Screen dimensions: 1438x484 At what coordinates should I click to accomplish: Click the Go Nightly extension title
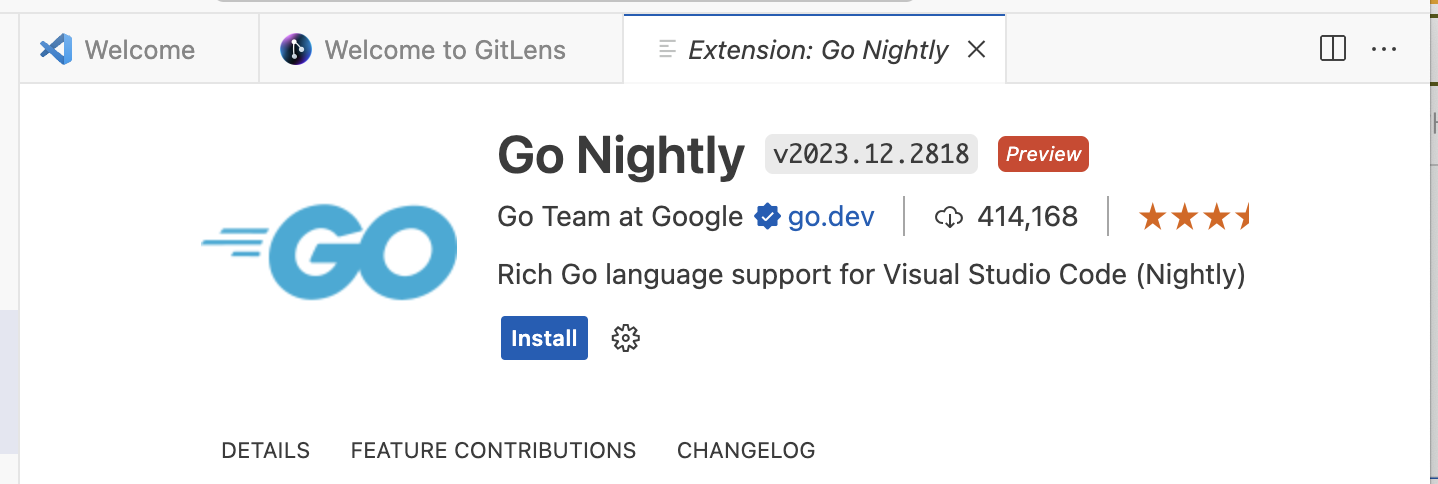[621, 155]
